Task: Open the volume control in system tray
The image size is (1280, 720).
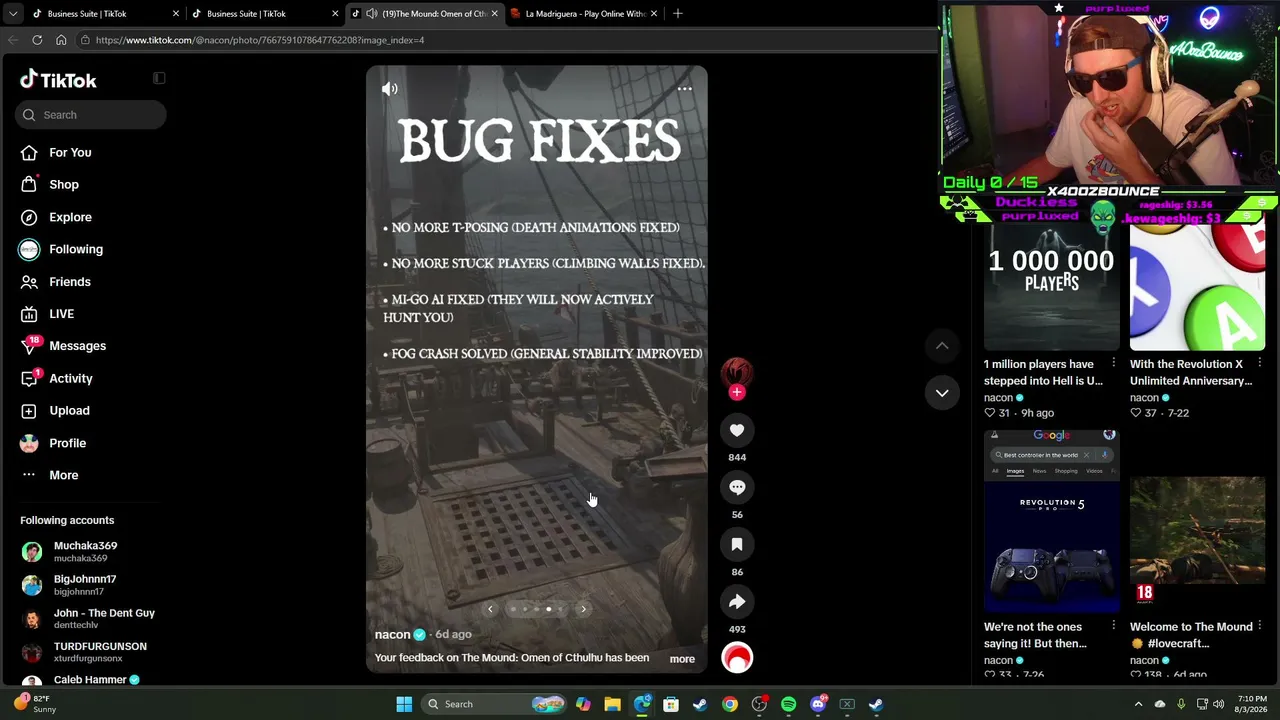Action: pos(1218,704)
